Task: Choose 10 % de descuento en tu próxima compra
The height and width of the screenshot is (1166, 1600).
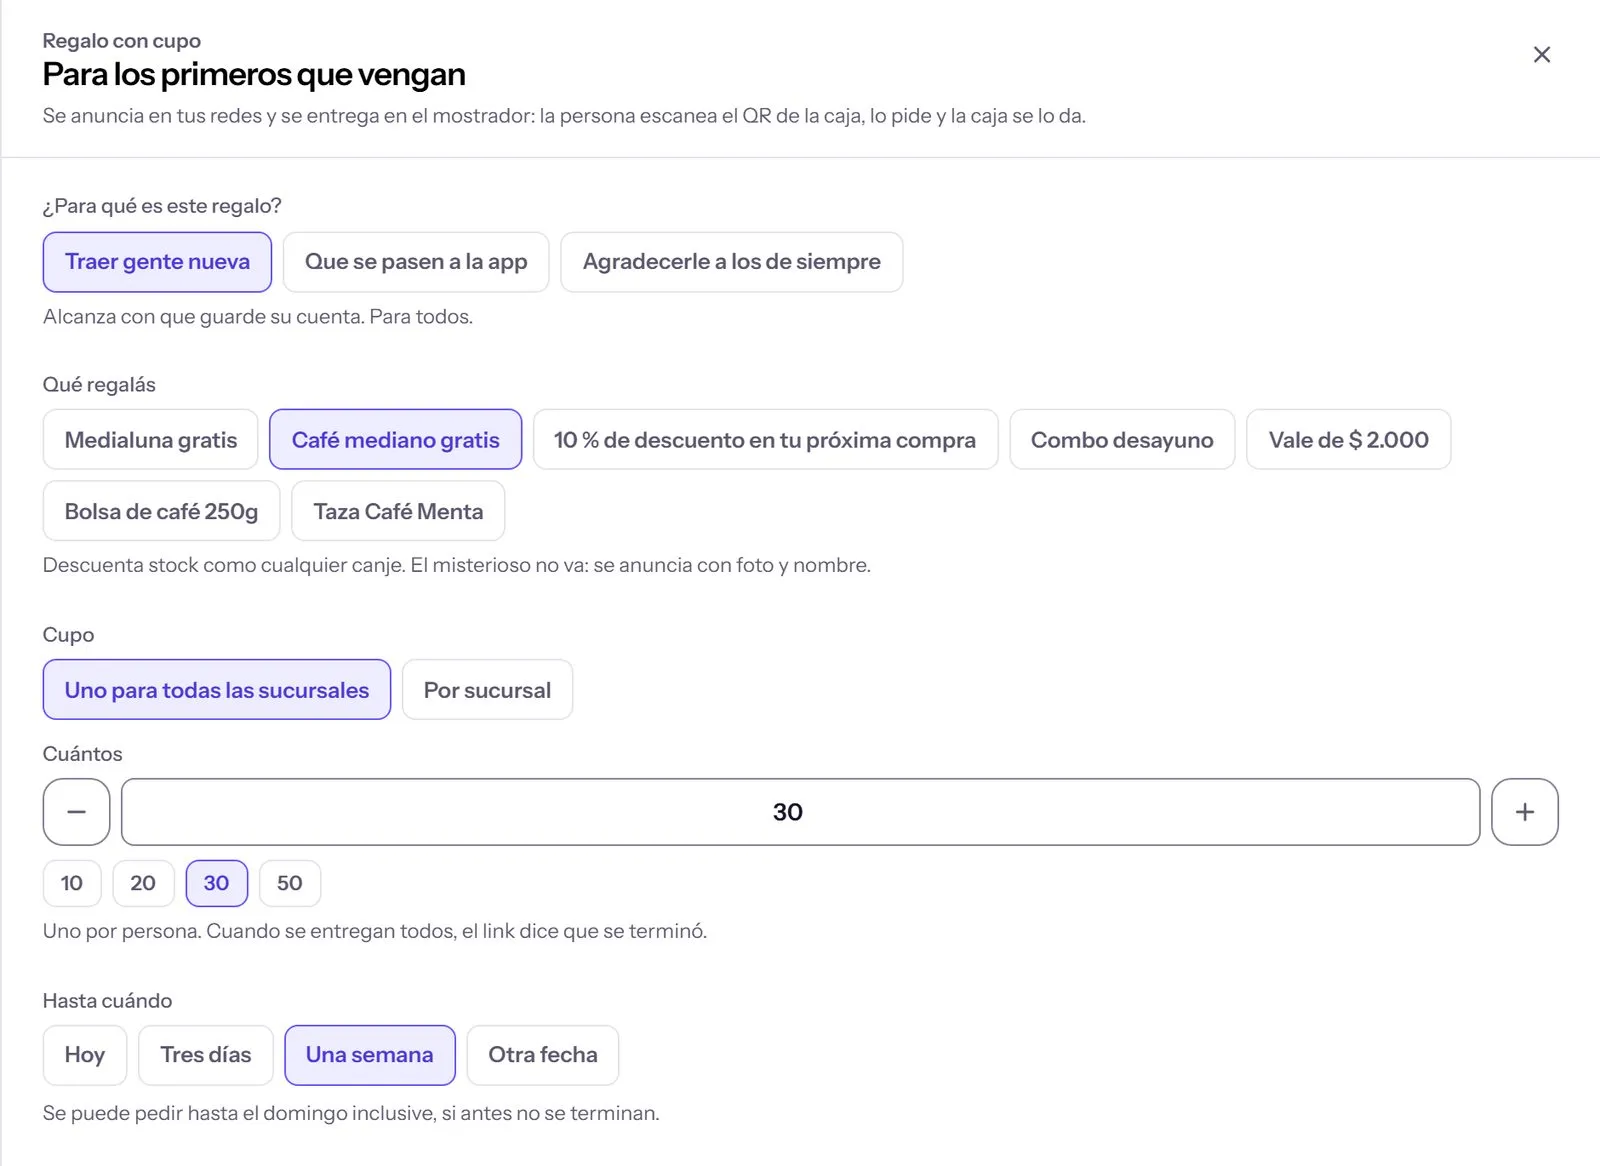Action: (x=765, y=440)
